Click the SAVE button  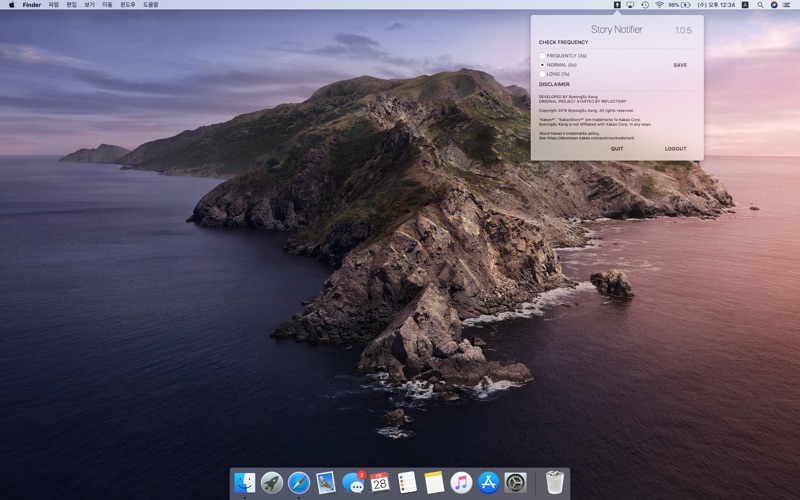pos(680,65)
